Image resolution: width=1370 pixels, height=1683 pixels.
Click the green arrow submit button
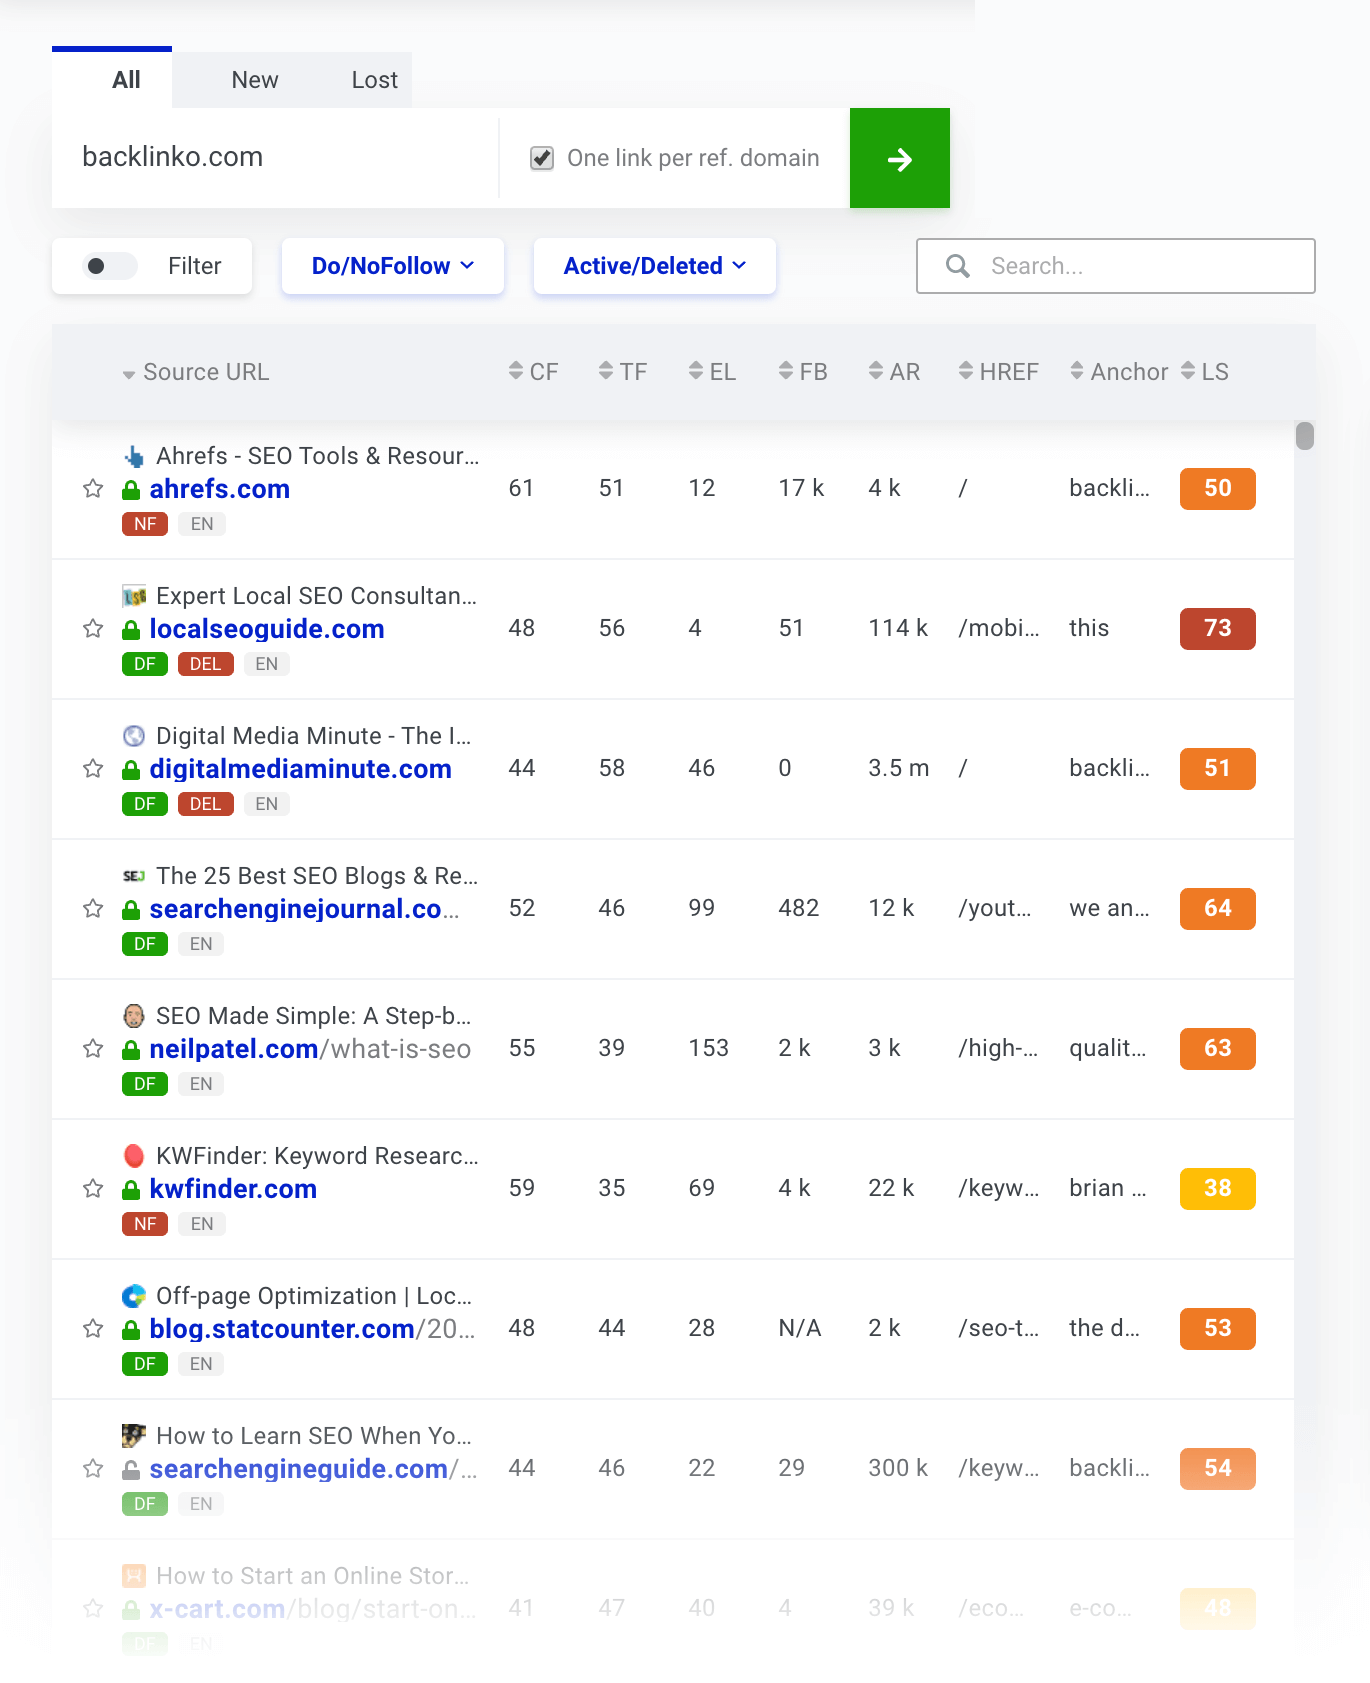pos(900,158)
